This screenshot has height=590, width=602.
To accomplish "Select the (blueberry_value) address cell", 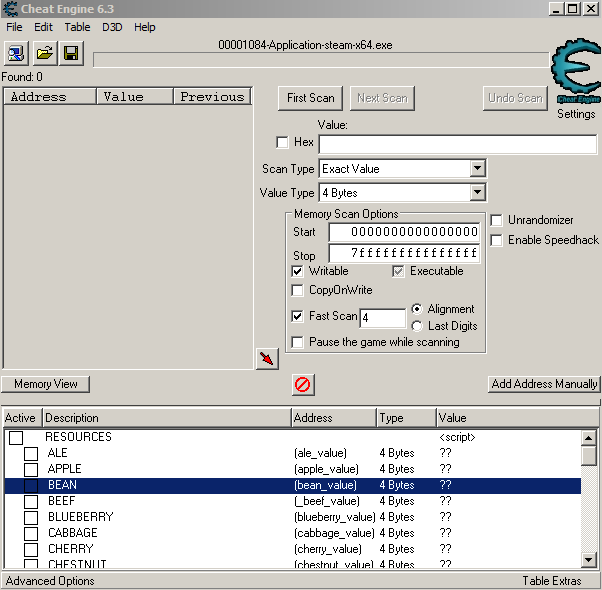I will pyautogui.click(x=334, y=517).
